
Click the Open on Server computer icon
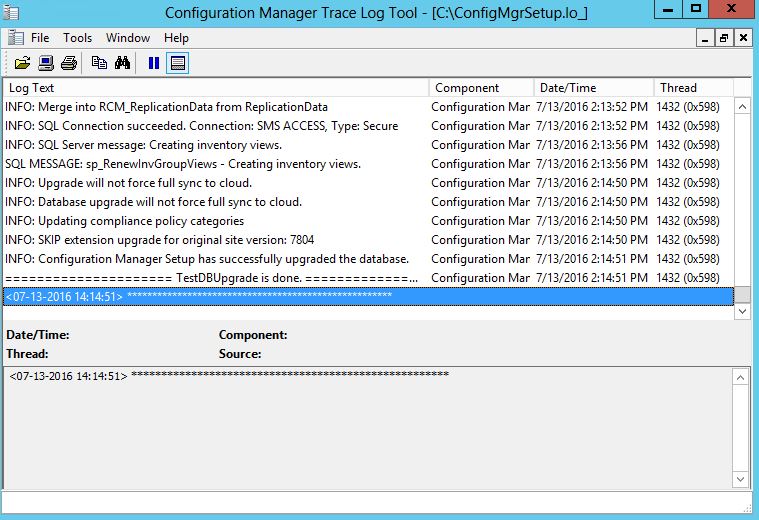pyautogui.click(x=45, y=63)
